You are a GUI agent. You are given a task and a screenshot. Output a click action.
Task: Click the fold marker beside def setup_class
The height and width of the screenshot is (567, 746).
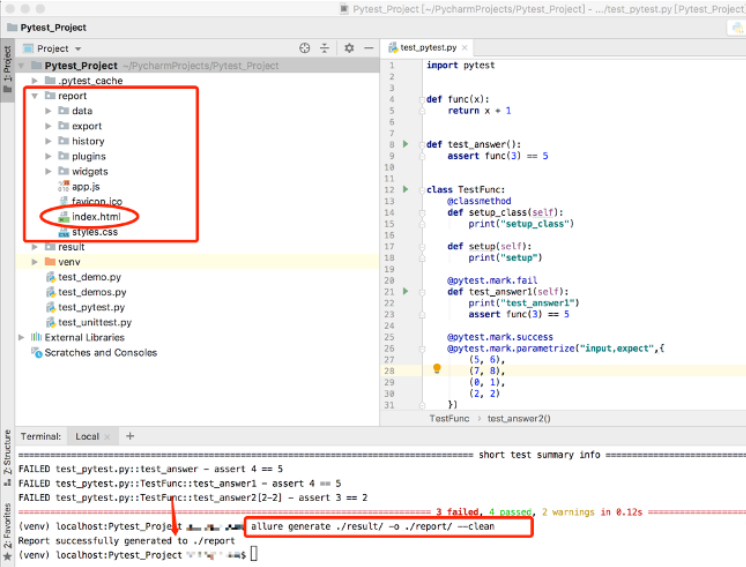click(422, 213)
